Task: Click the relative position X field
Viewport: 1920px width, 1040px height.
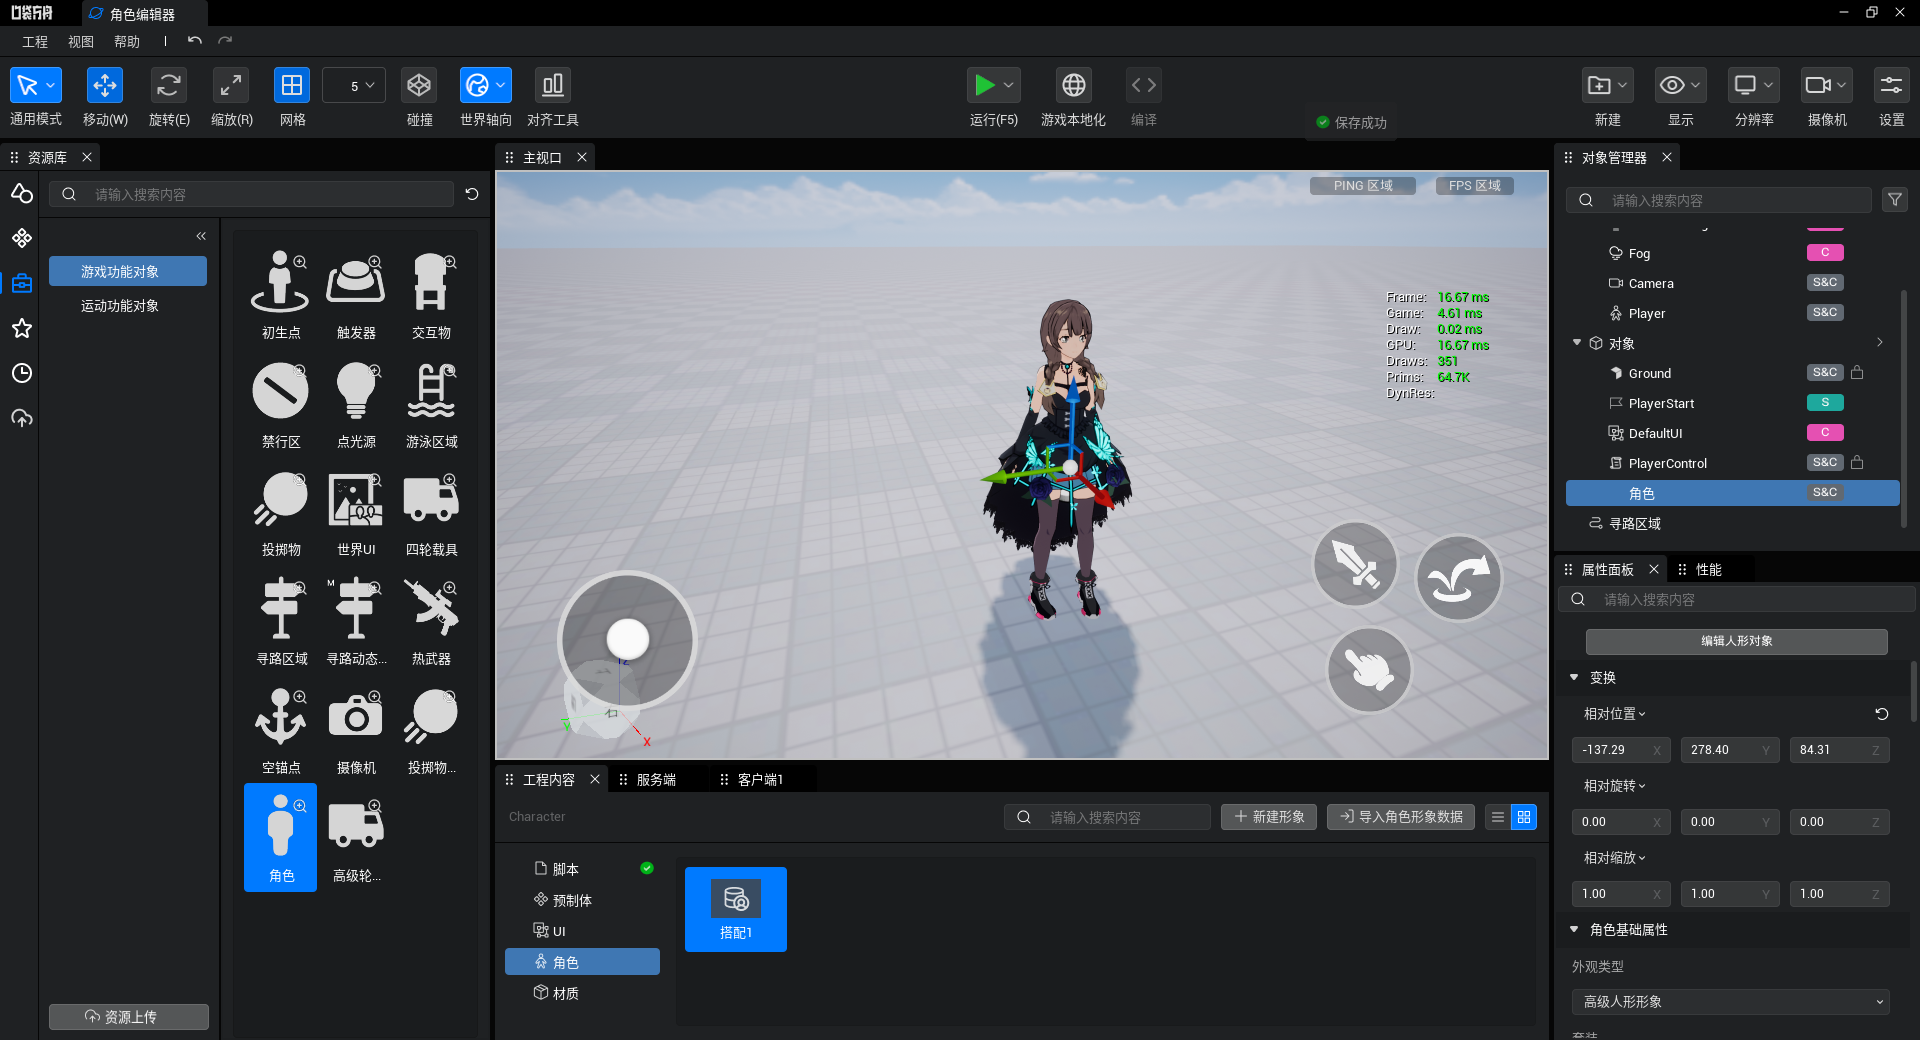Action: 1621,750
